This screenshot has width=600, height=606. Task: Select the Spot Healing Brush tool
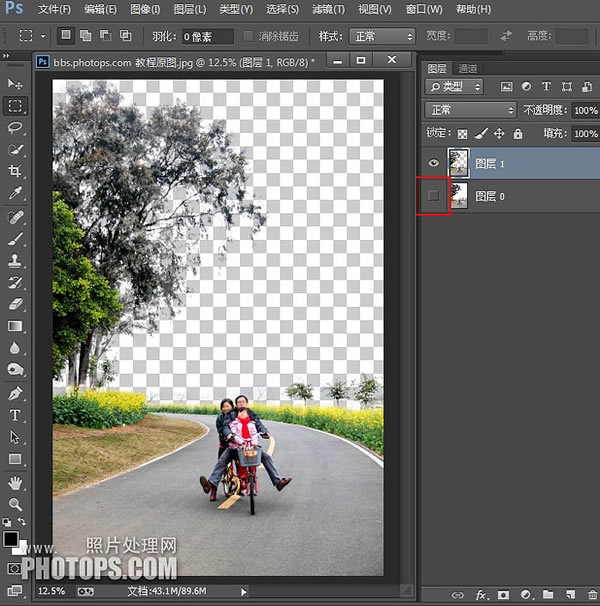tap(15, 217)
